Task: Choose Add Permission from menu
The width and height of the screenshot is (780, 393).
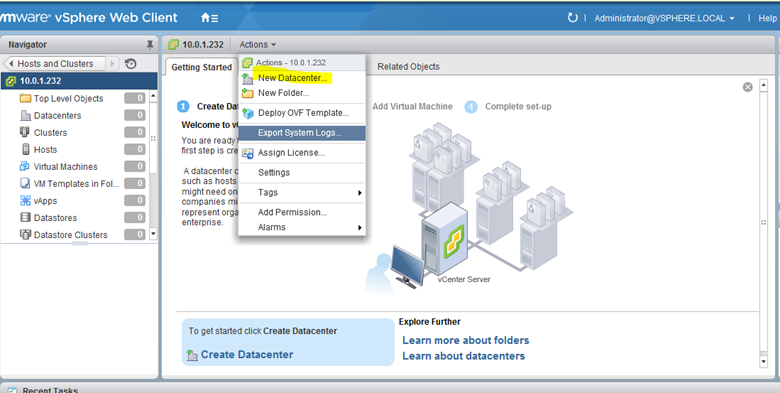Action: pyautogui.click(x=292, y=212)
